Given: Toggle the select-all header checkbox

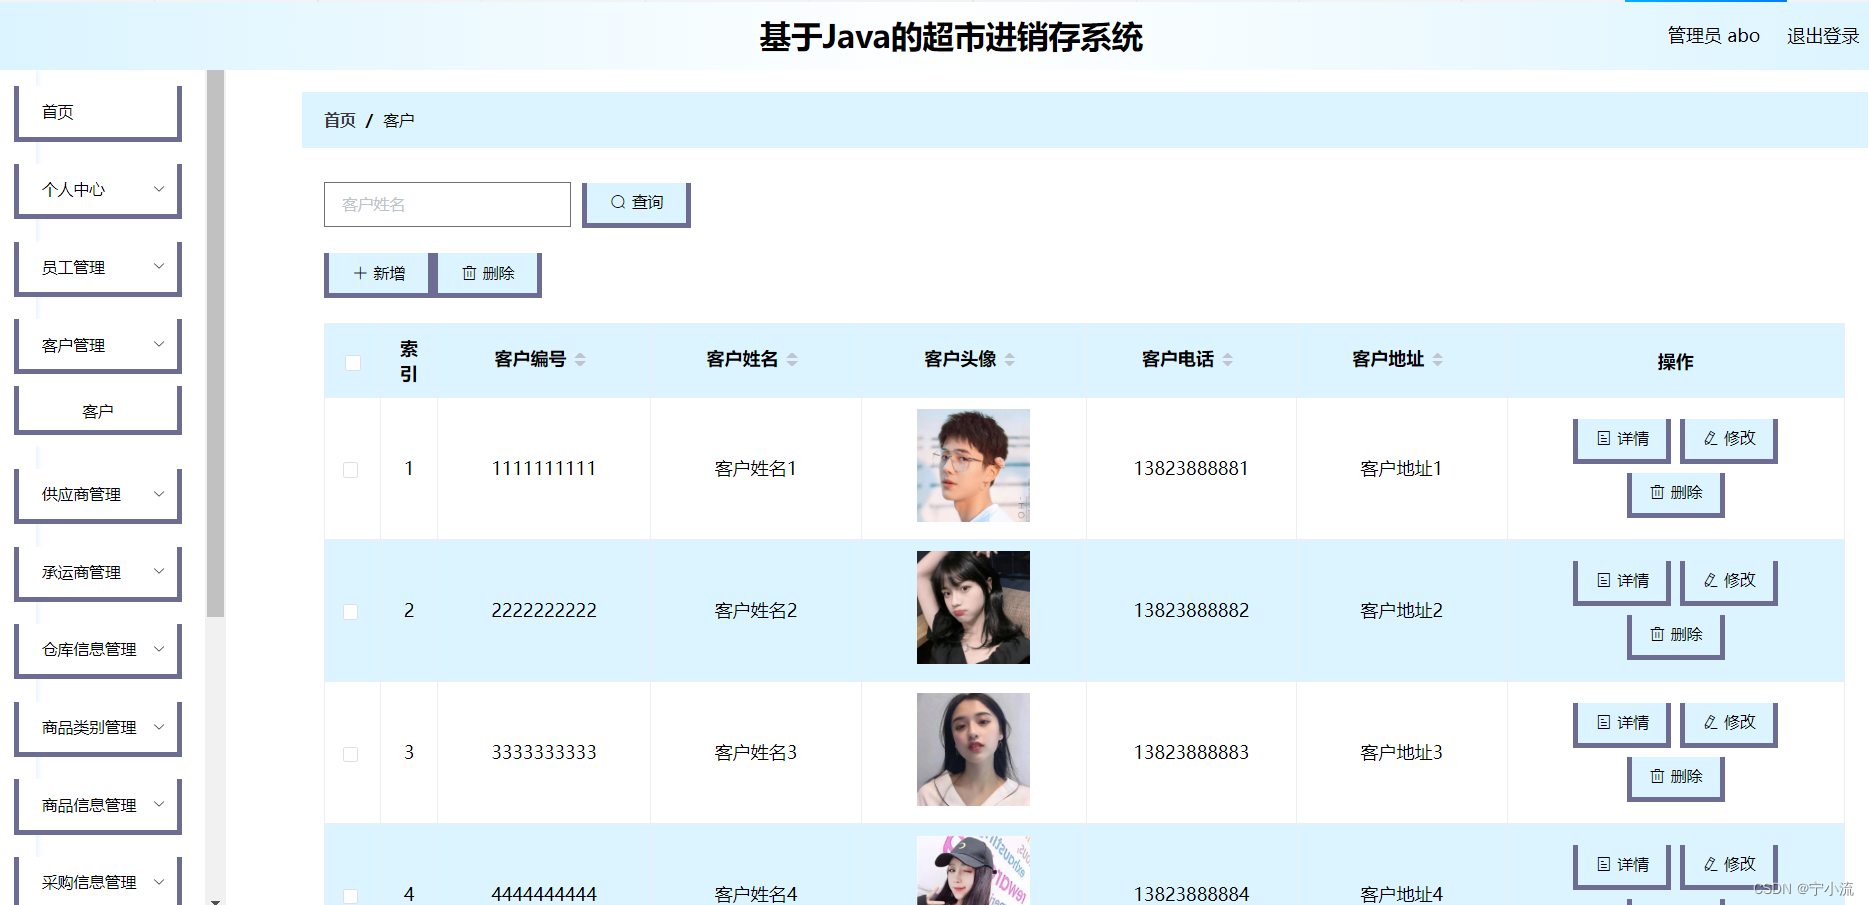Looking at the screenshot, I should pos(353,363).
